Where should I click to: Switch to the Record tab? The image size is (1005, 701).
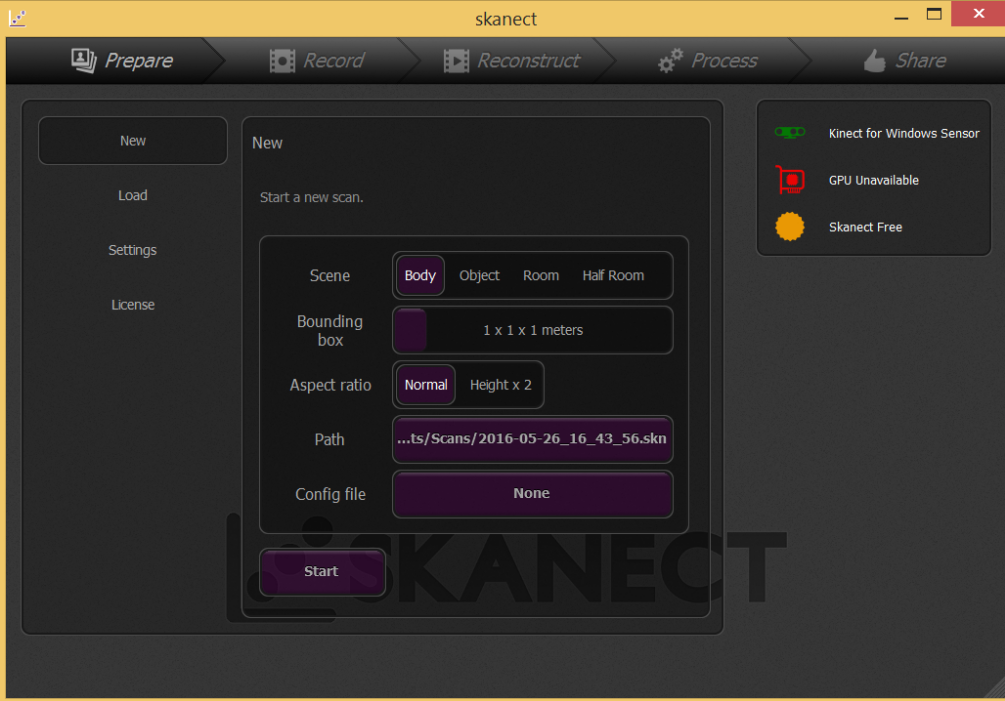coord(317,61)
